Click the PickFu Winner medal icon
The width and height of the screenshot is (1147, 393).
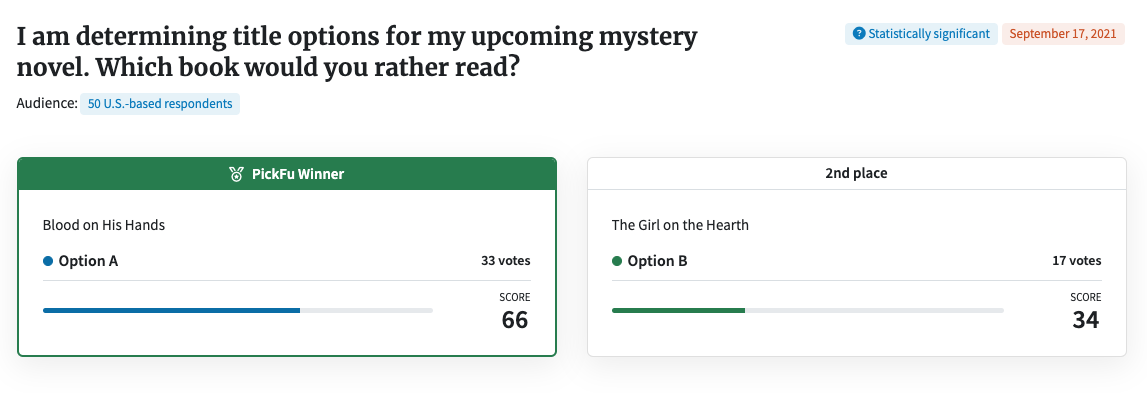[x=236, y=174]
